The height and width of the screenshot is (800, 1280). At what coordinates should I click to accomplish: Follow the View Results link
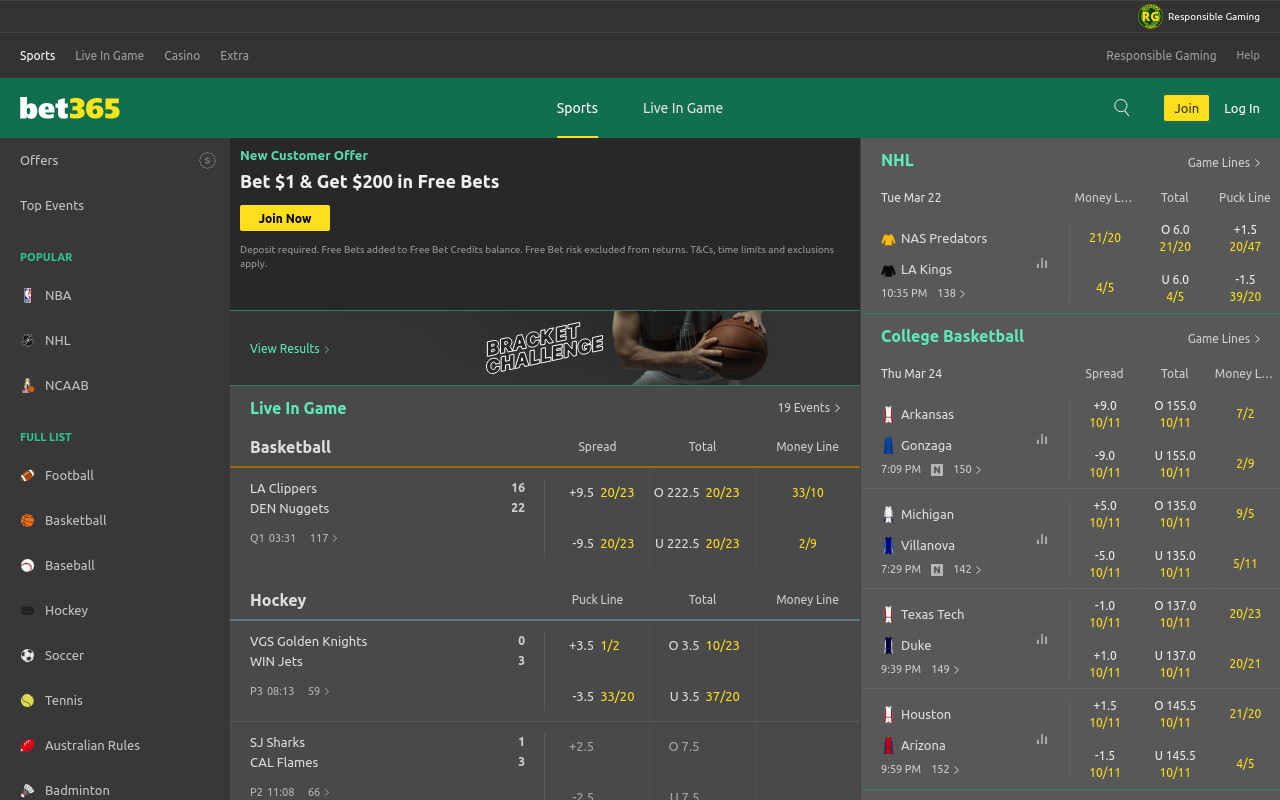pyautogui.click(x=290, y=348)
